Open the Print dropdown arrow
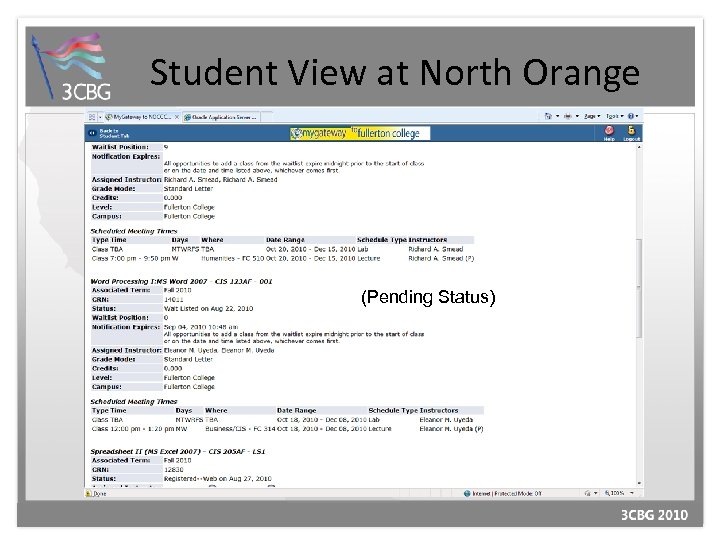The height and width of the screenshot is (540, 720). pos(577,116)
